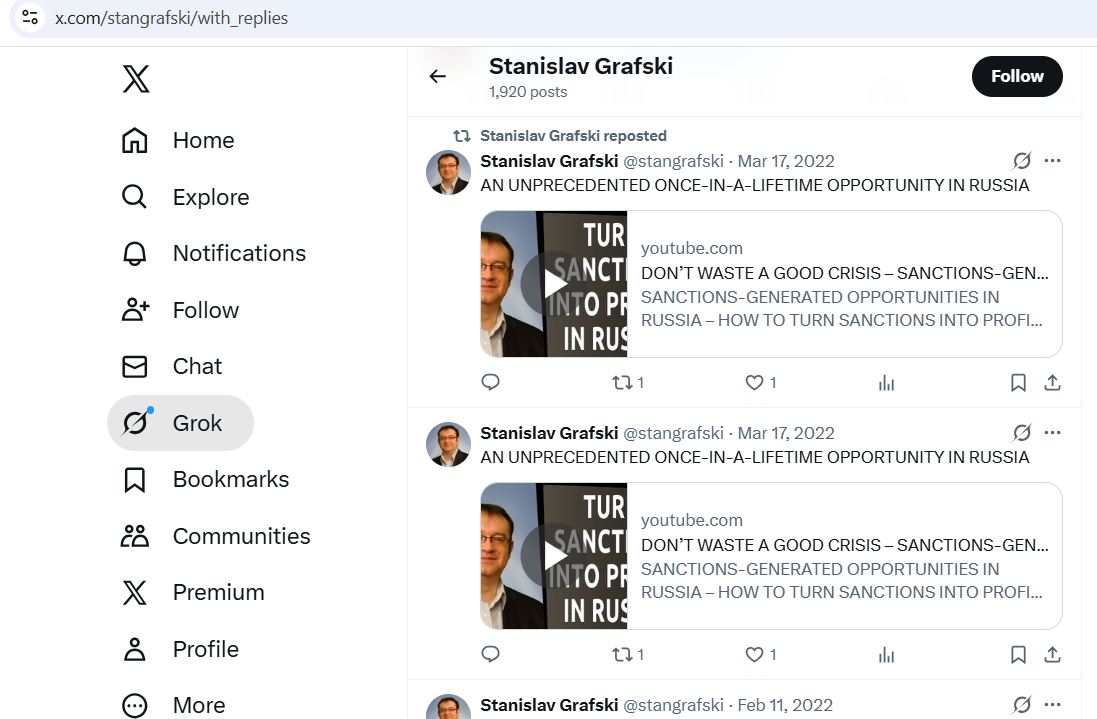The width and height of the screenshot is (1097, 719).
Task: Open the second post's three-dot menu
Action: 1052,433
